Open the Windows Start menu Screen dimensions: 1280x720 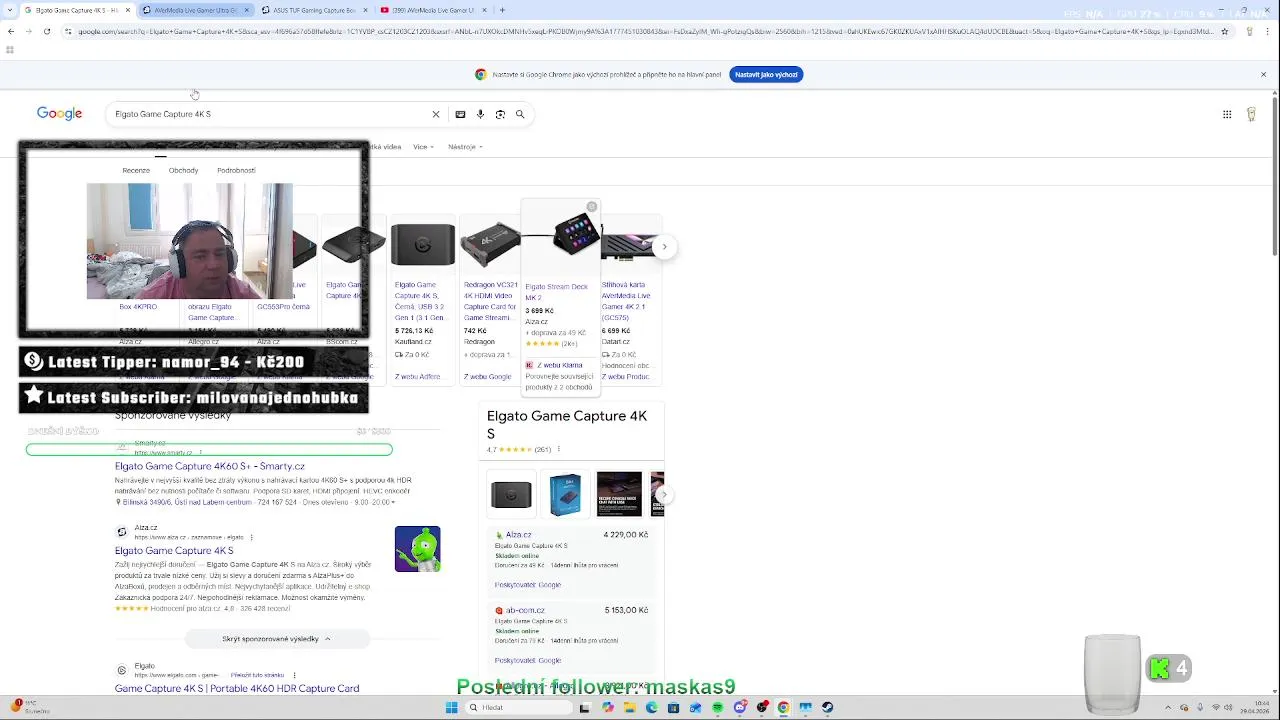[x=451, y=707]
